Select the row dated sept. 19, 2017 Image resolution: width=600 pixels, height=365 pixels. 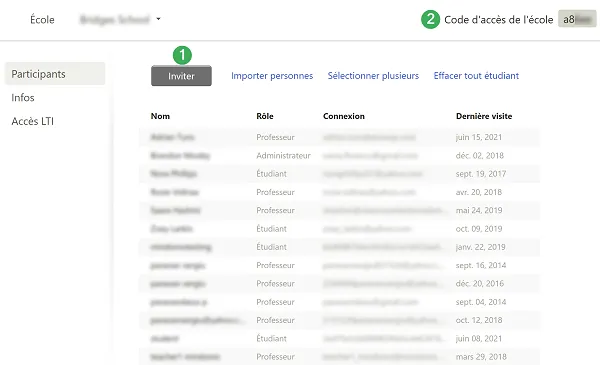[340, 174]
